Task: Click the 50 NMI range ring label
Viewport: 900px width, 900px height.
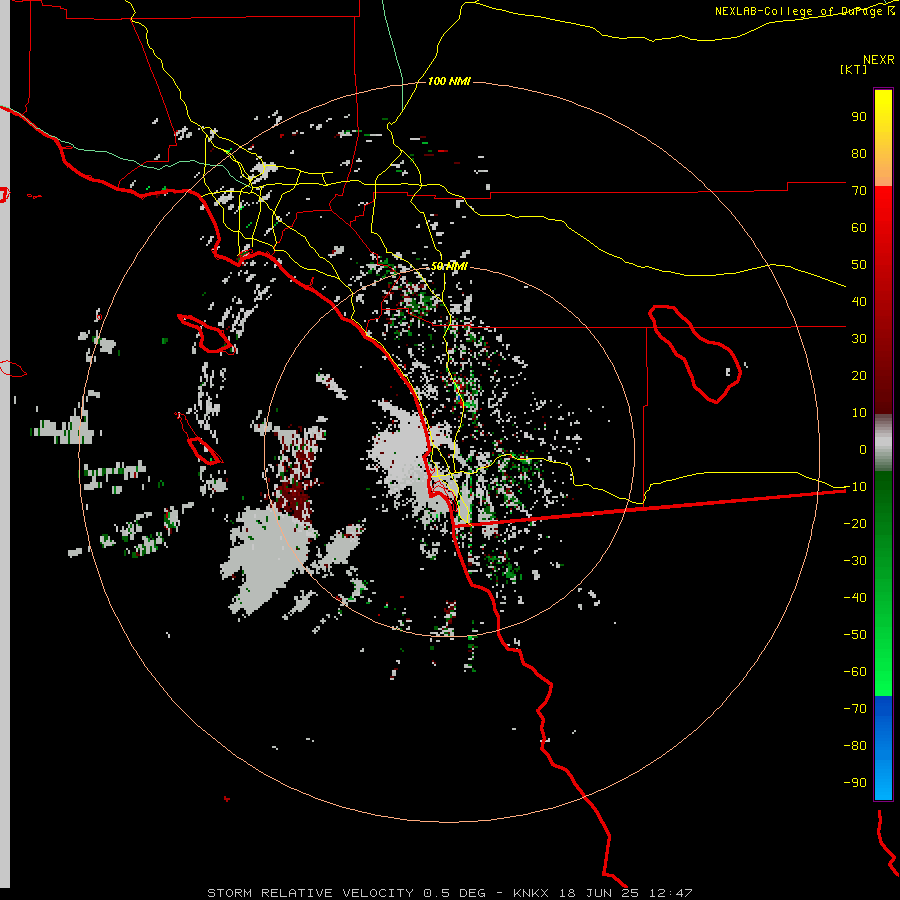Action: [x=449, y=266]
